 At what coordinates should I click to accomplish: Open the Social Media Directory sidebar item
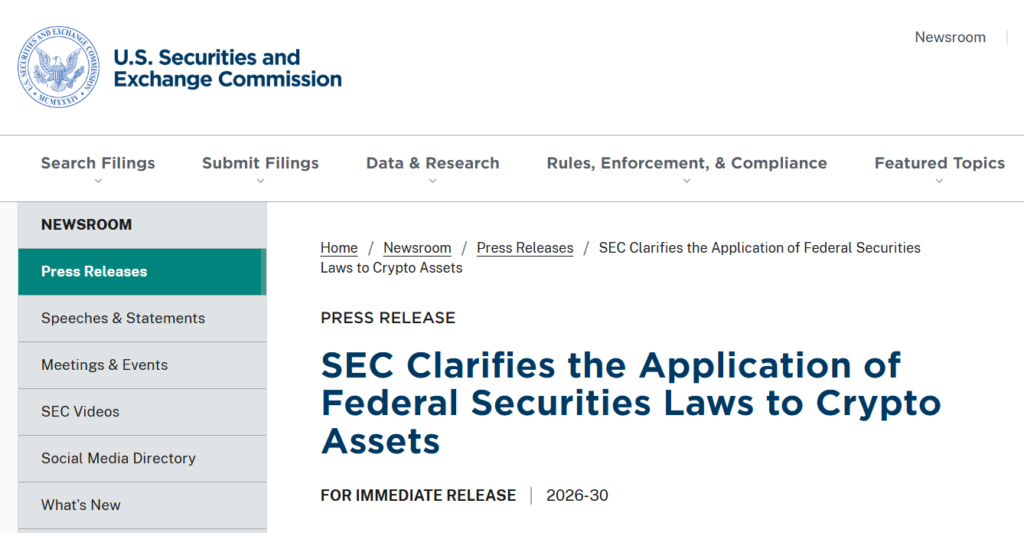pyautogui.click(x=118, y=458)
